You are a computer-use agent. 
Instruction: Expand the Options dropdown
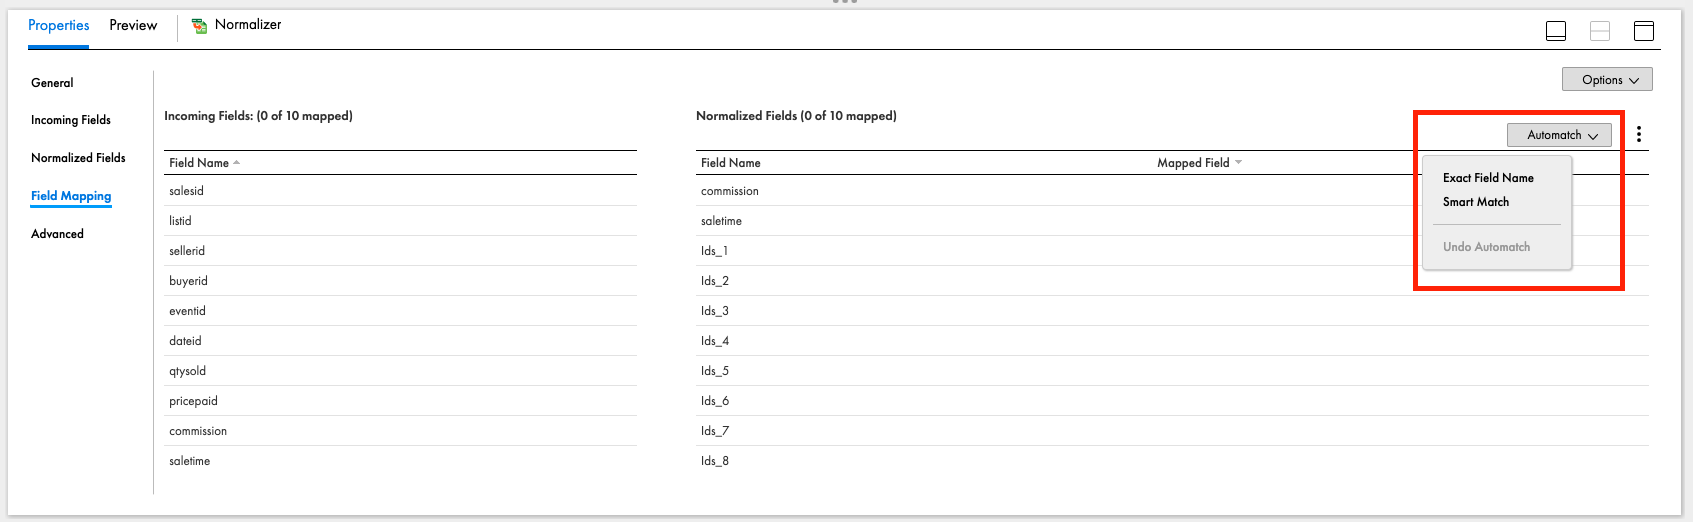(x=1607, y=80)
